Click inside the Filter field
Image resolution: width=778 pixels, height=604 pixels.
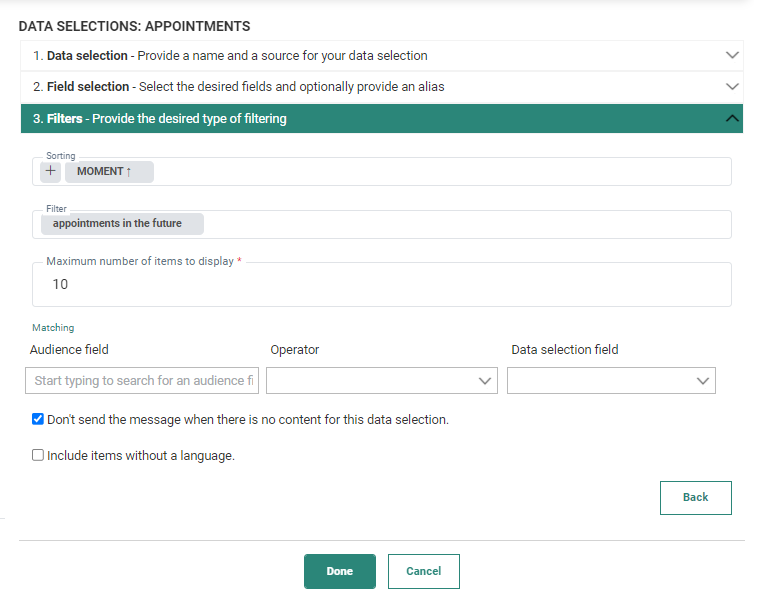(460, 224)
